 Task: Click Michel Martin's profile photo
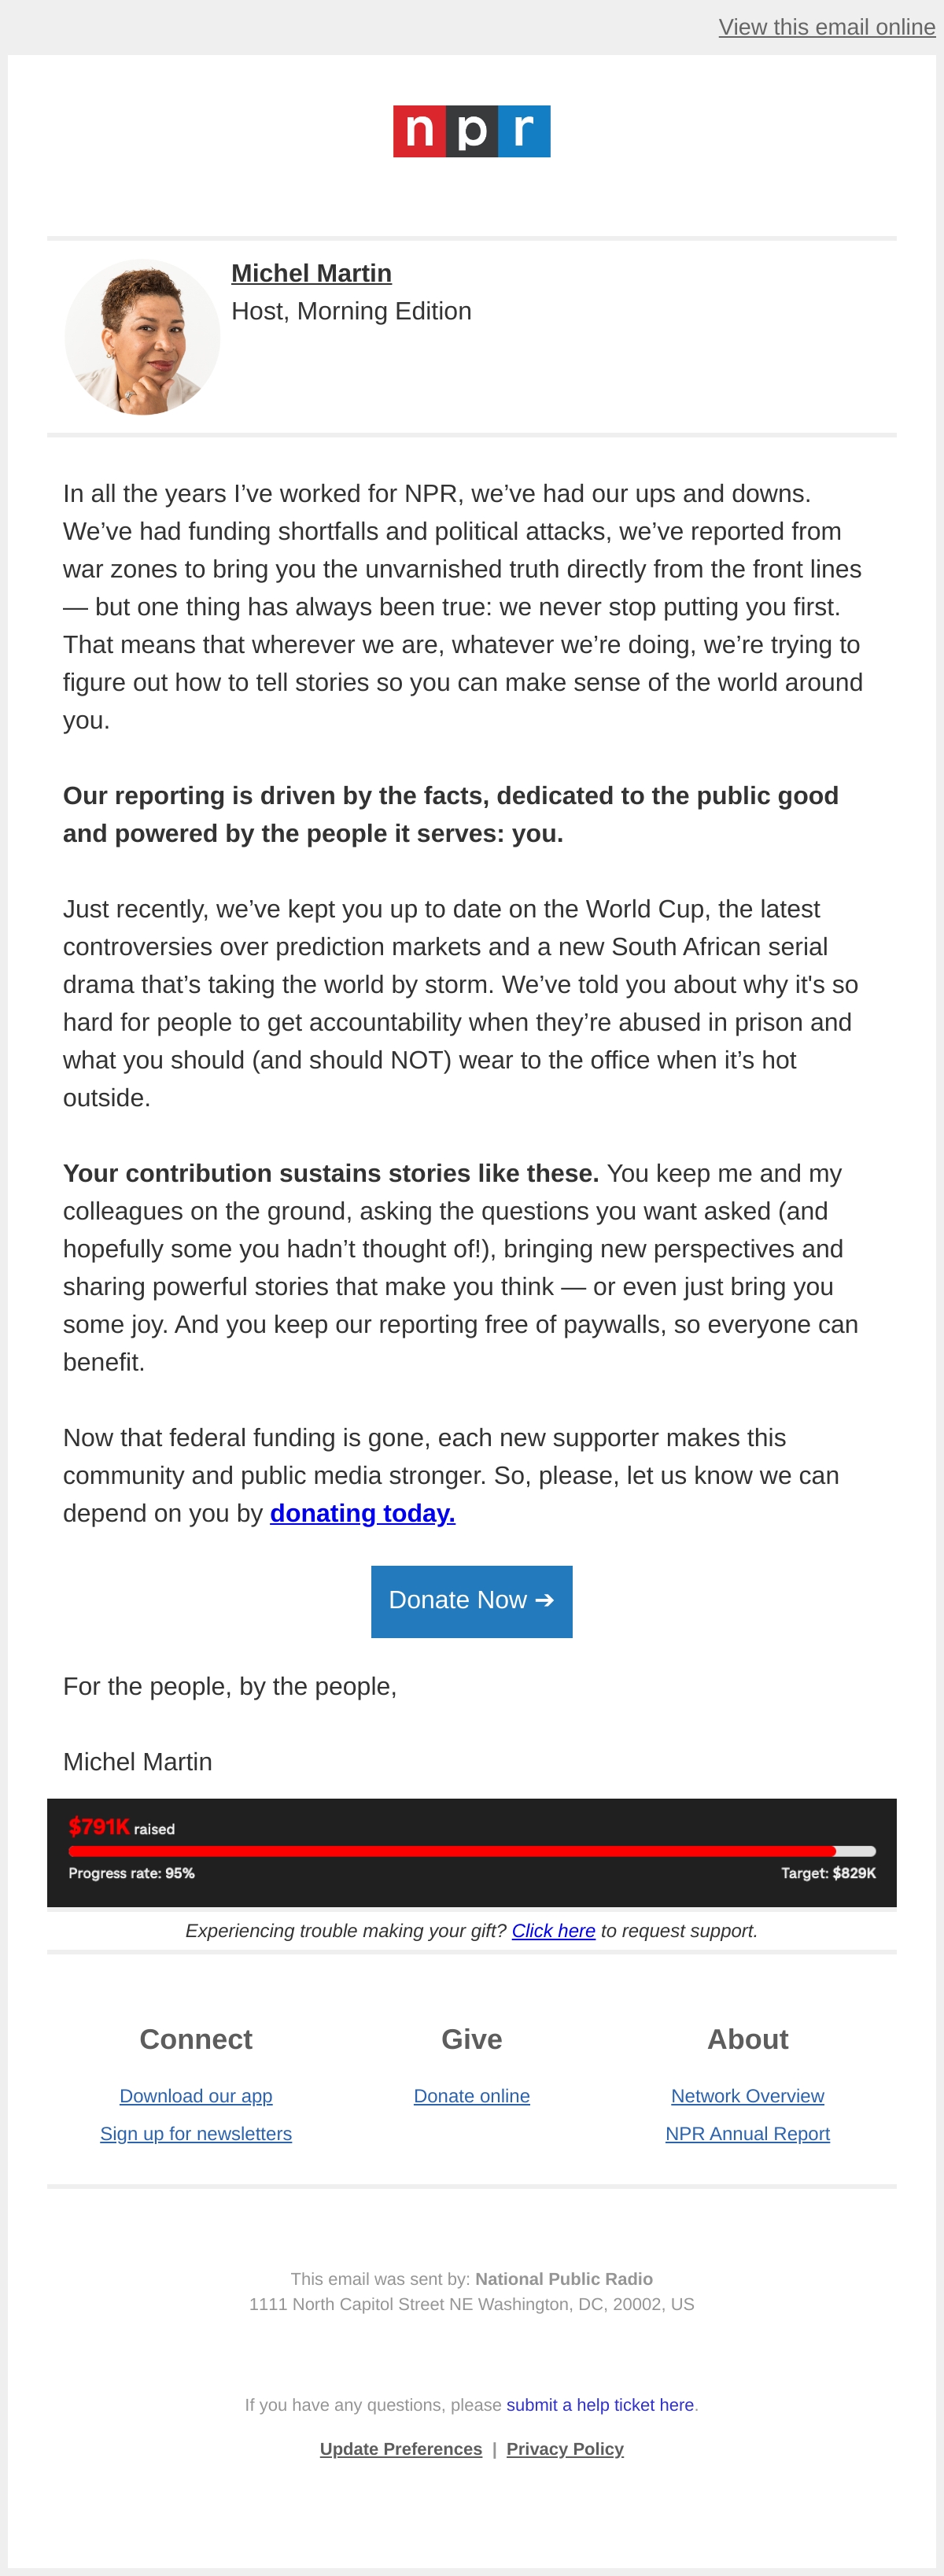(142, 337)
